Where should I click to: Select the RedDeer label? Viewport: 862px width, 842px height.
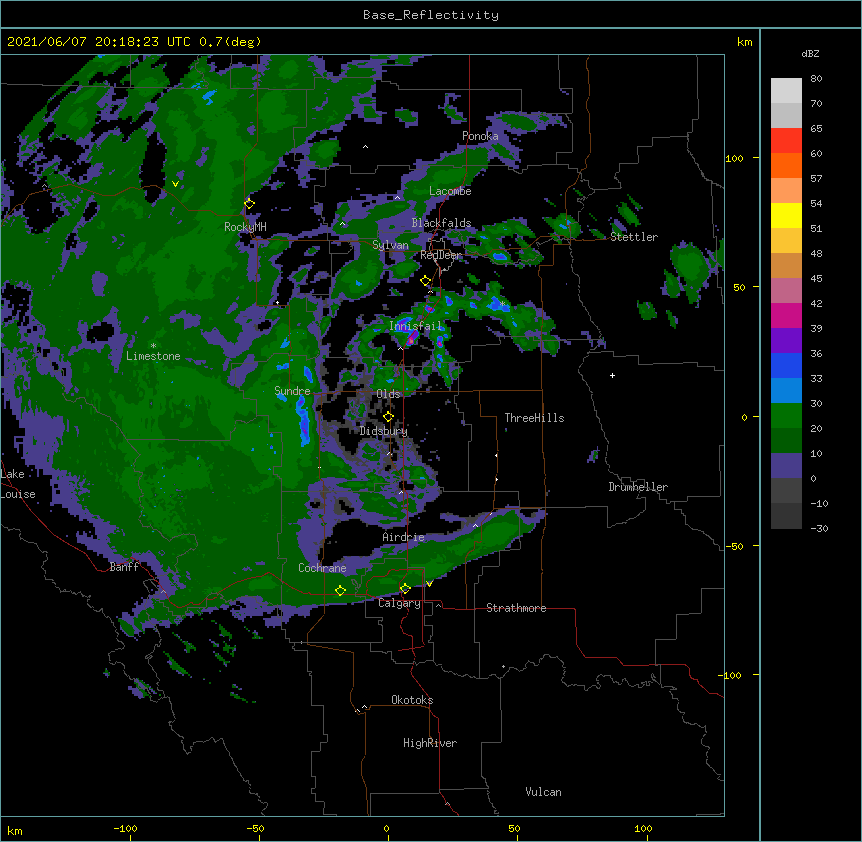pos(441,255)
